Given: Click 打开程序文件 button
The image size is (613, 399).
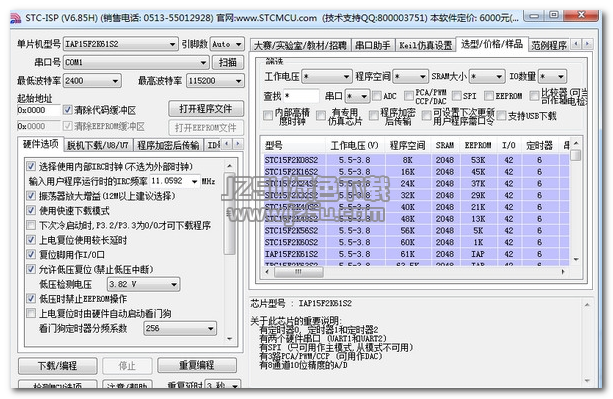Looking at the screenshot, I should tap(206, 109).
